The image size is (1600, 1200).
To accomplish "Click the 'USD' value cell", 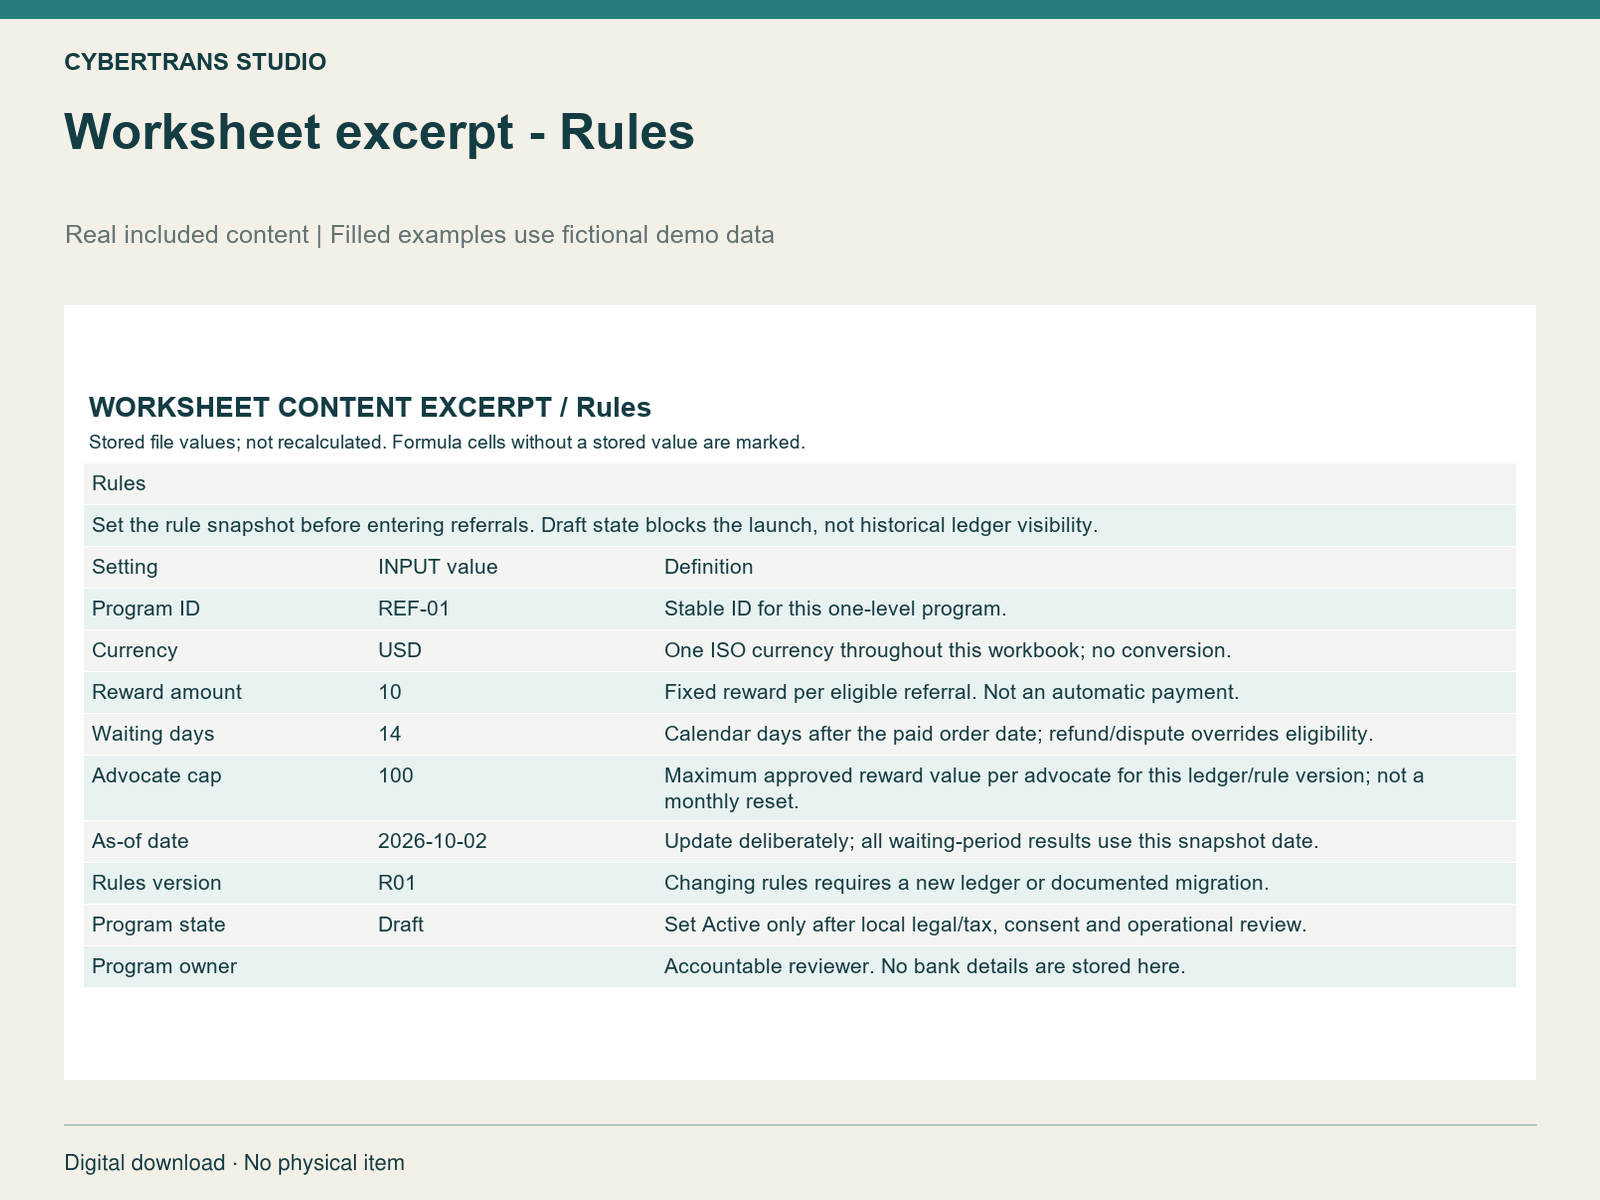I will point(513,651).
